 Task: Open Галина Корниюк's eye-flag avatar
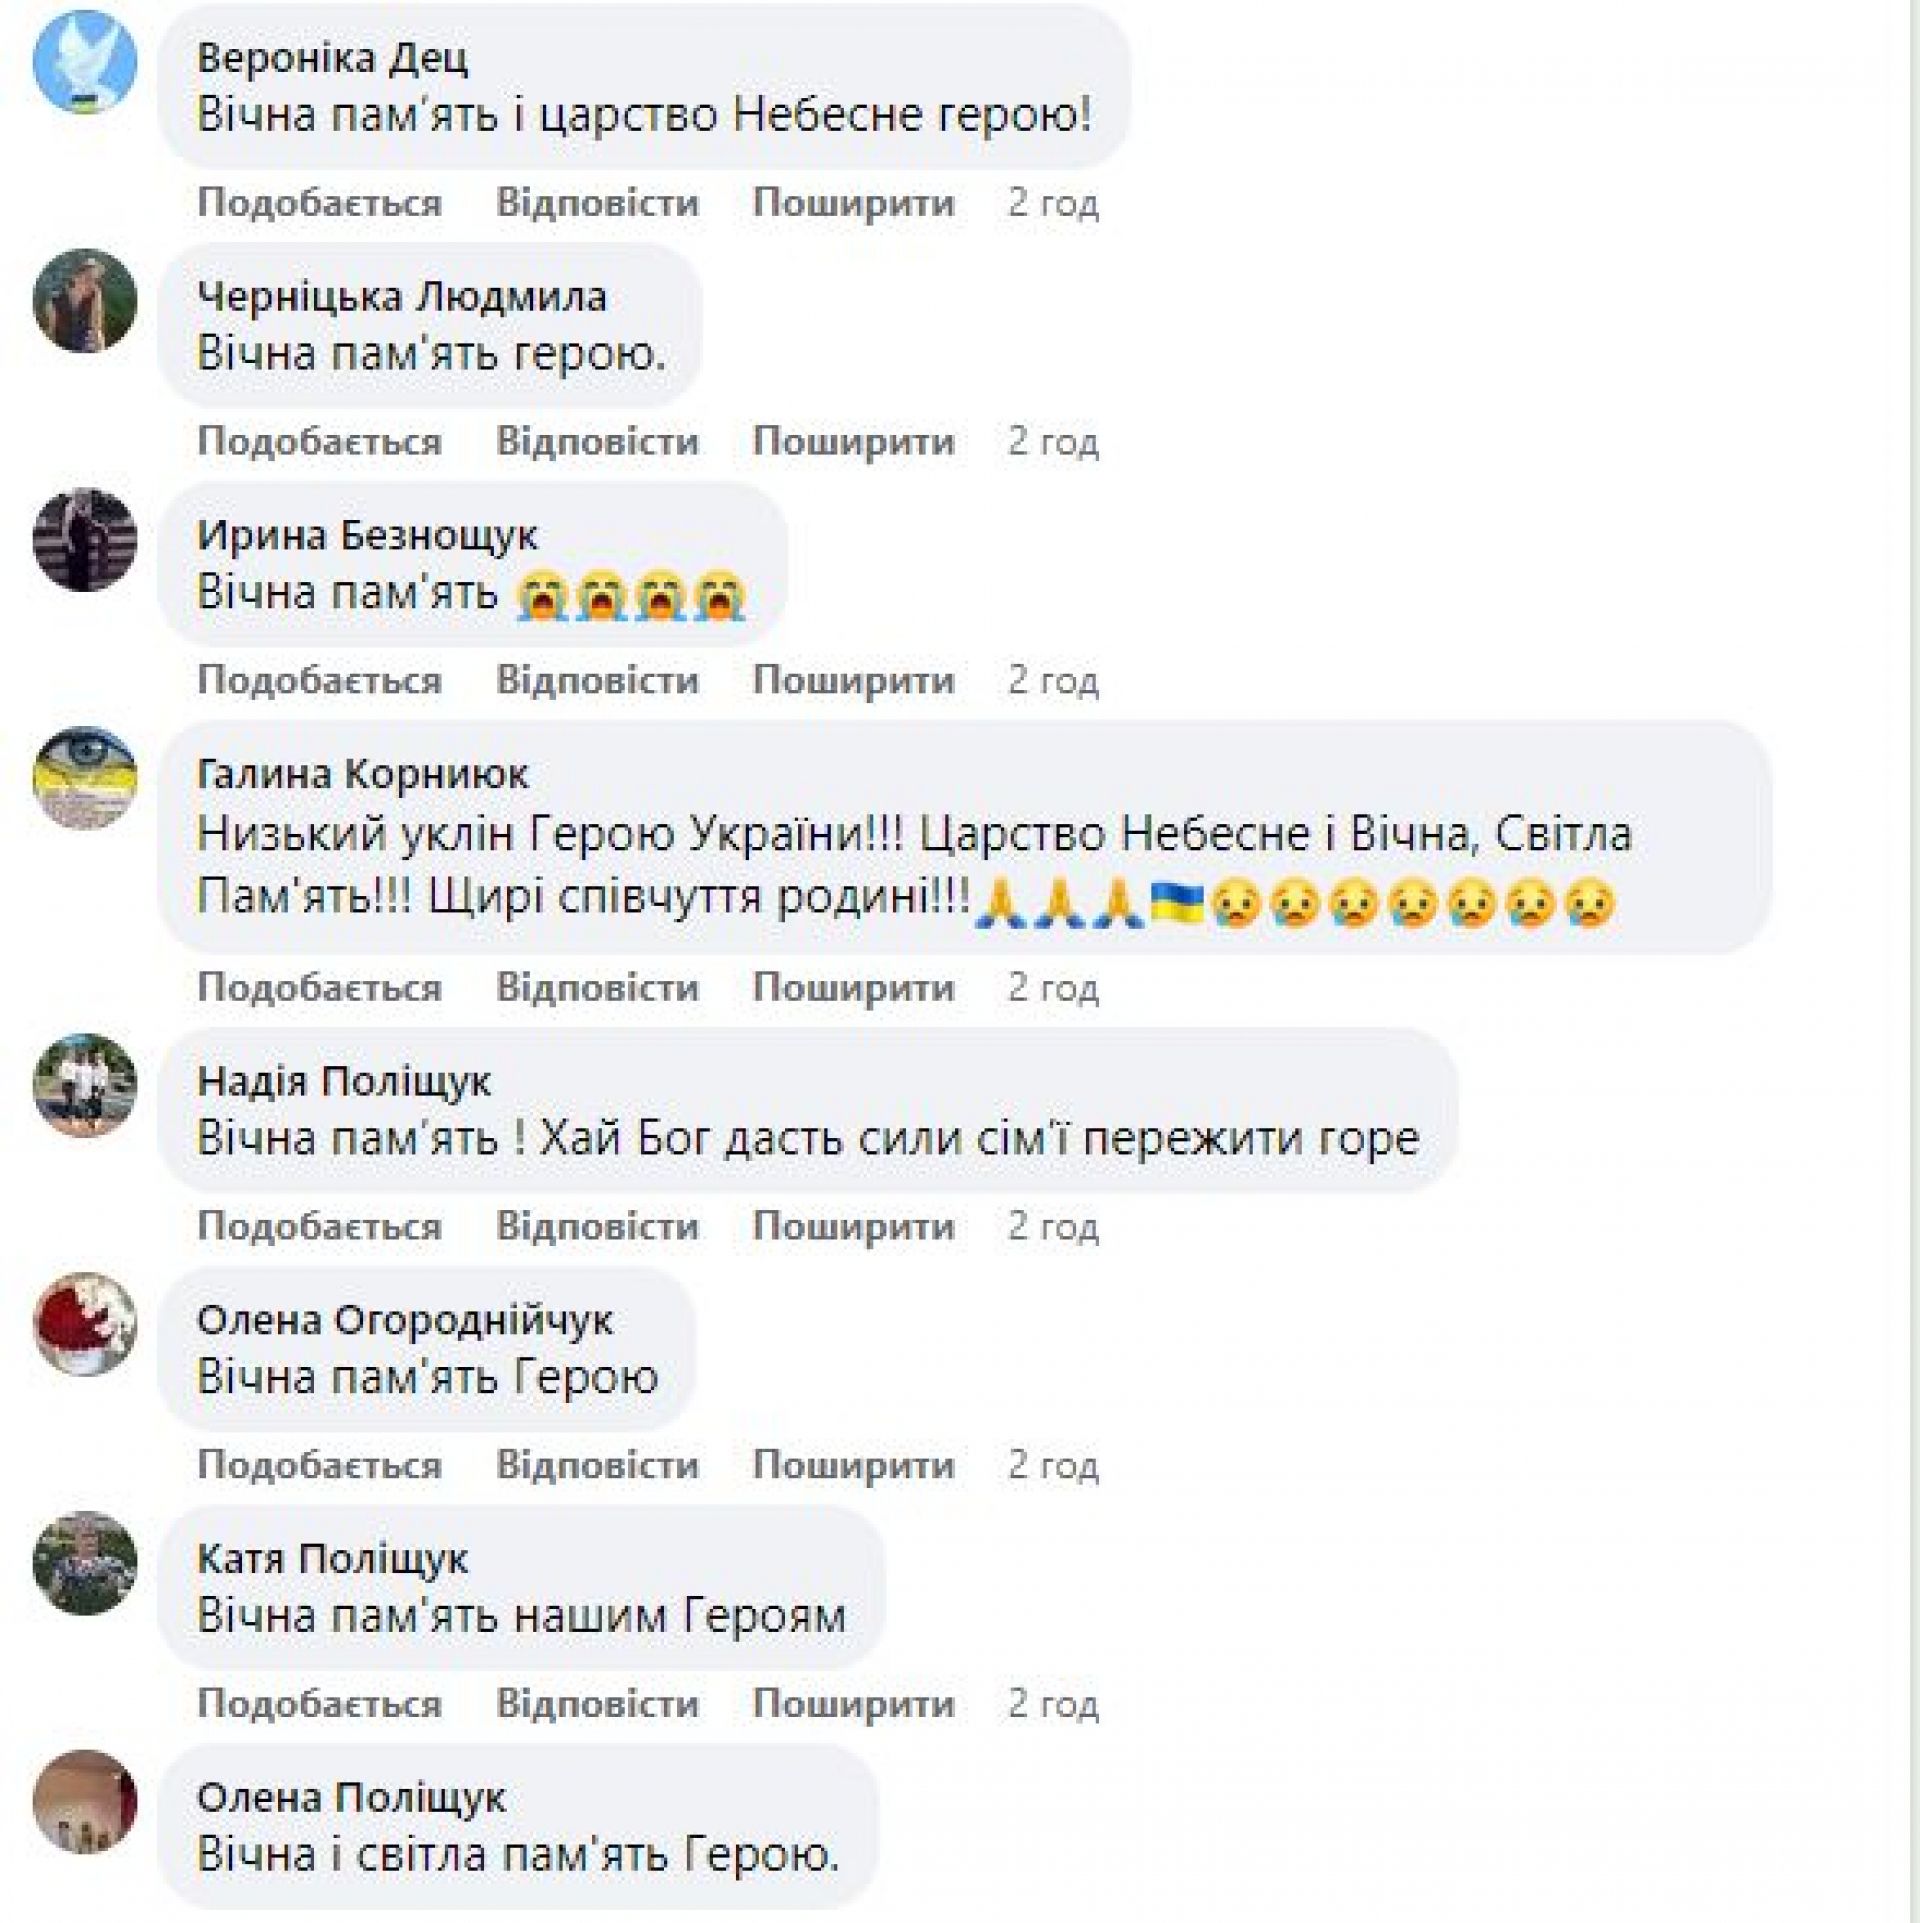pyautogui.click(x=85, y=778)
